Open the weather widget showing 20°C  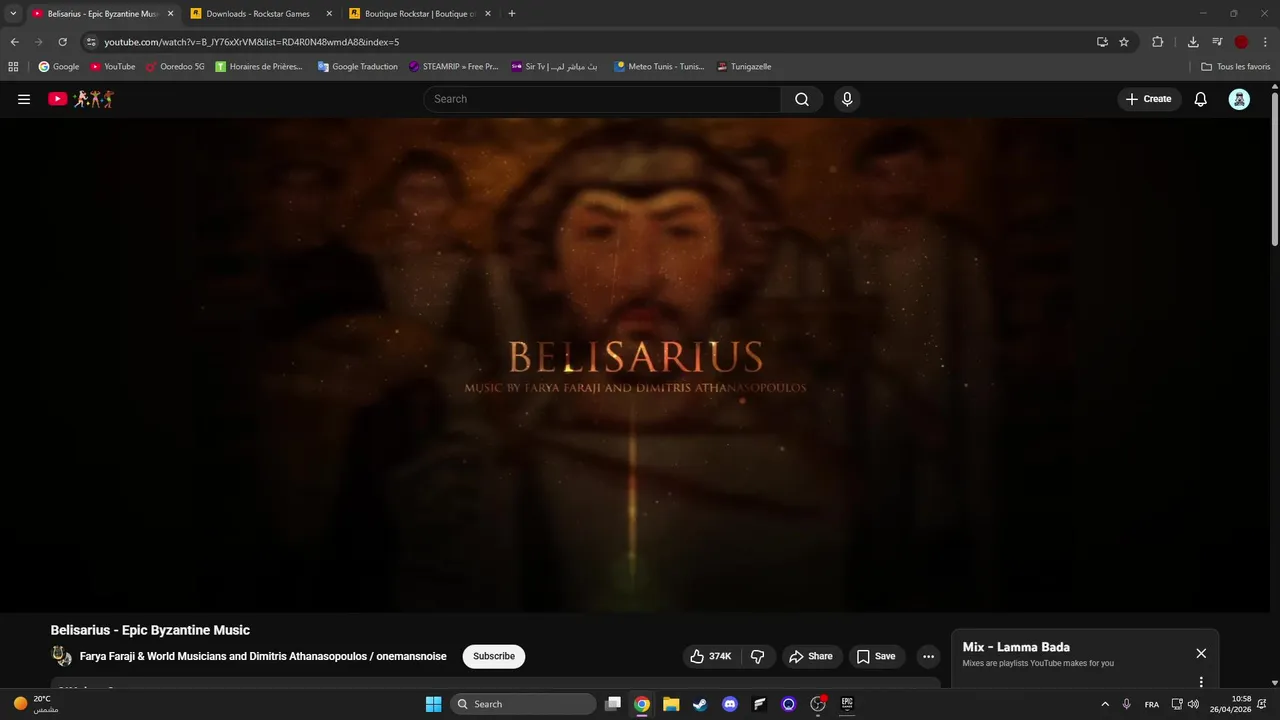[37, 704]
